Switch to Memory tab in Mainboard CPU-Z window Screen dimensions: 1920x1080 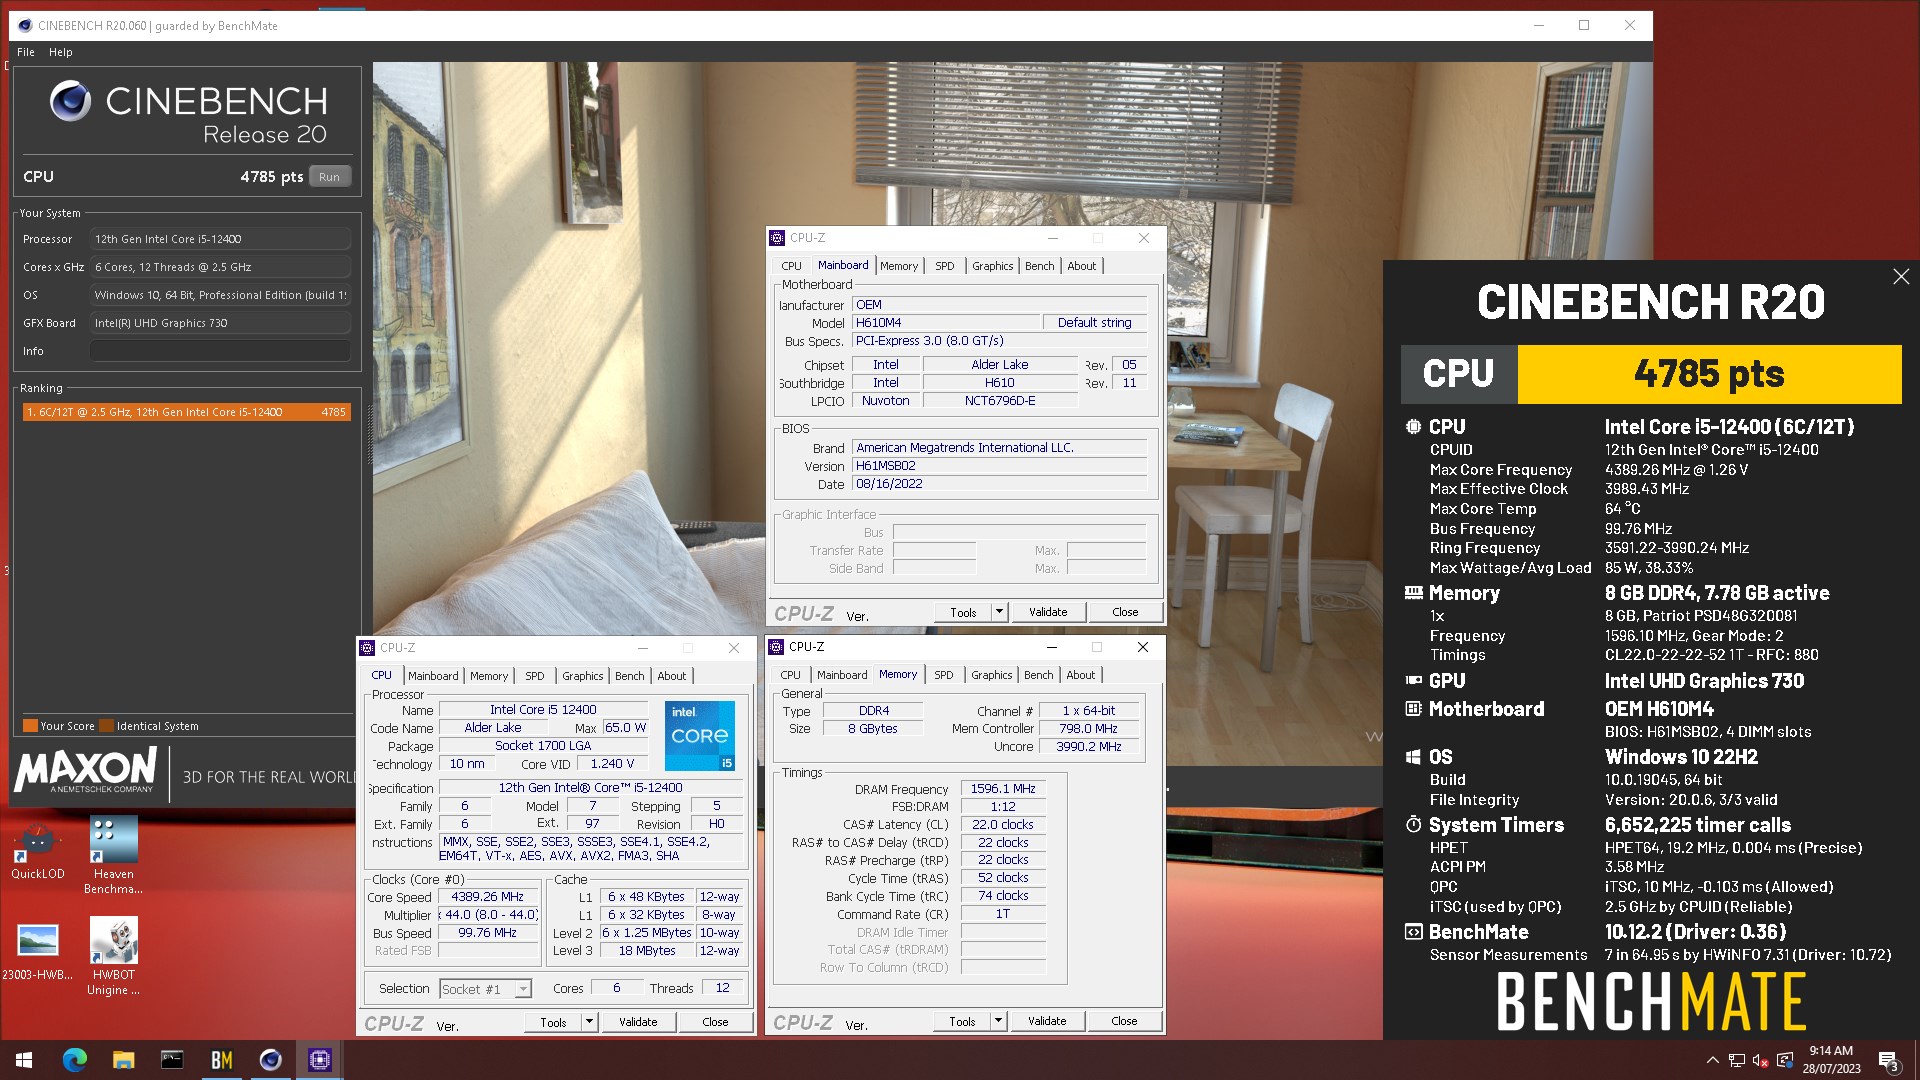click(898, 266)
